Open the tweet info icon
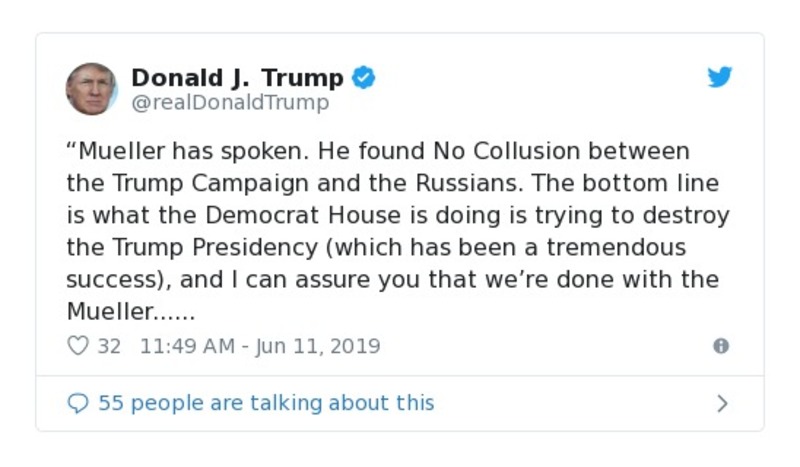This screenshot has width=800, height=467. click(x=720, y=346)
